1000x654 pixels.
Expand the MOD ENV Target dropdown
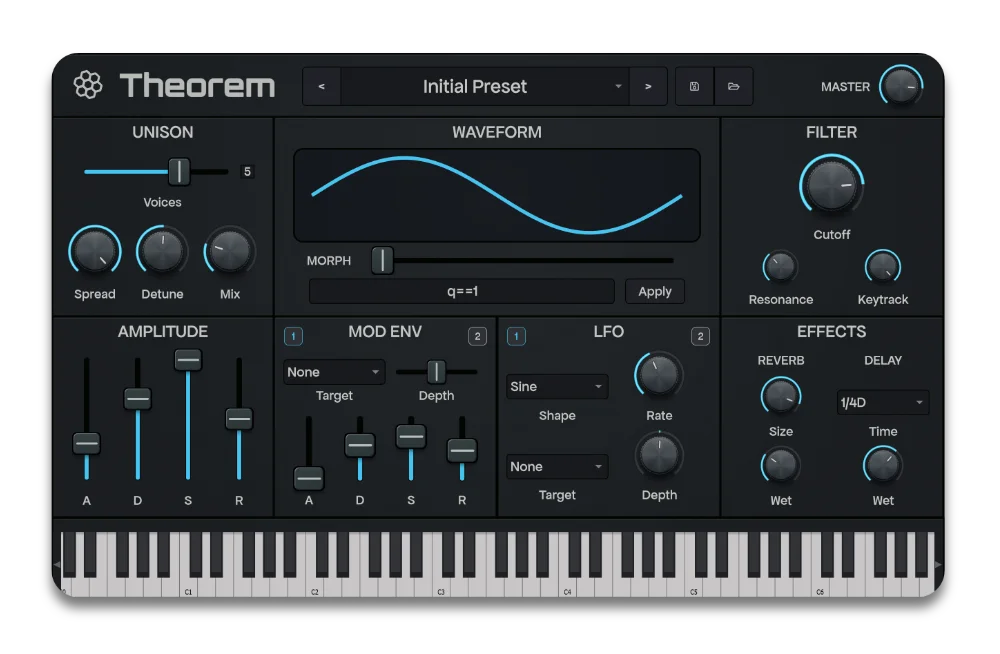[x=334, y=372]
